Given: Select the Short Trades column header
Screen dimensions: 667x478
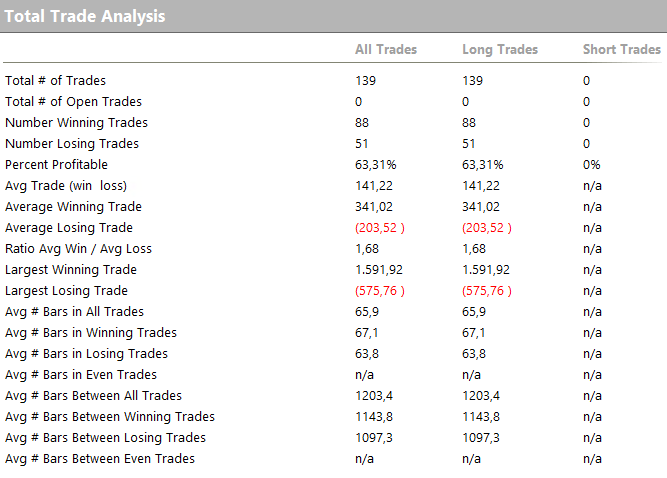Looking at the screenshot, I should click(x=621, y=49).
